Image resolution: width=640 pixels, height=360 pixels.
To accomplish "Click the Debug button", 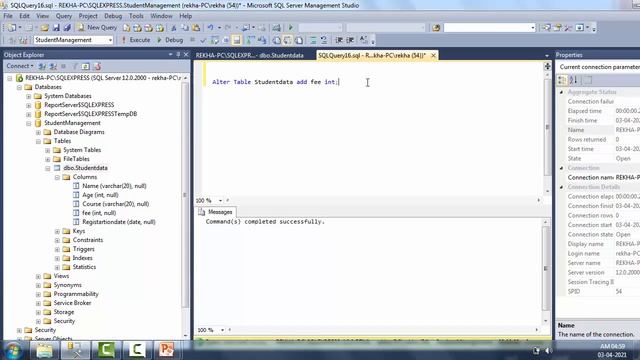I will click(x=170, y=40).
